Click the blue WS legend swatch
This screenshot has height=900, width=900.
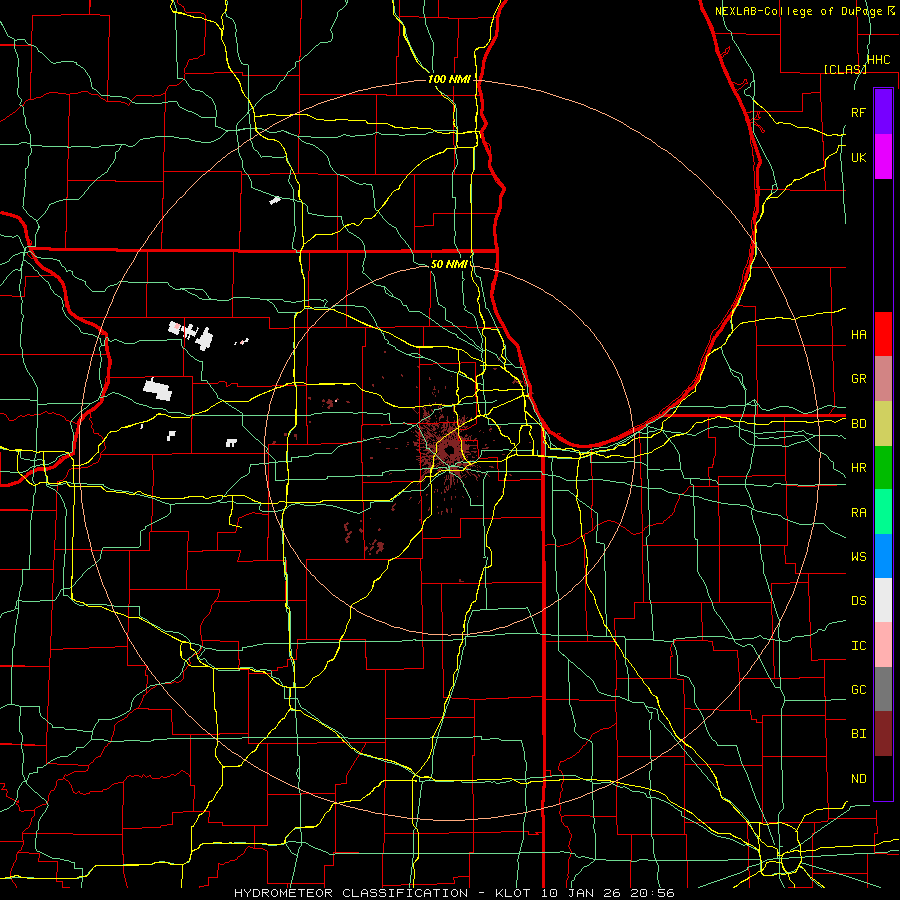pyautogui.click(x=883, y=556)
